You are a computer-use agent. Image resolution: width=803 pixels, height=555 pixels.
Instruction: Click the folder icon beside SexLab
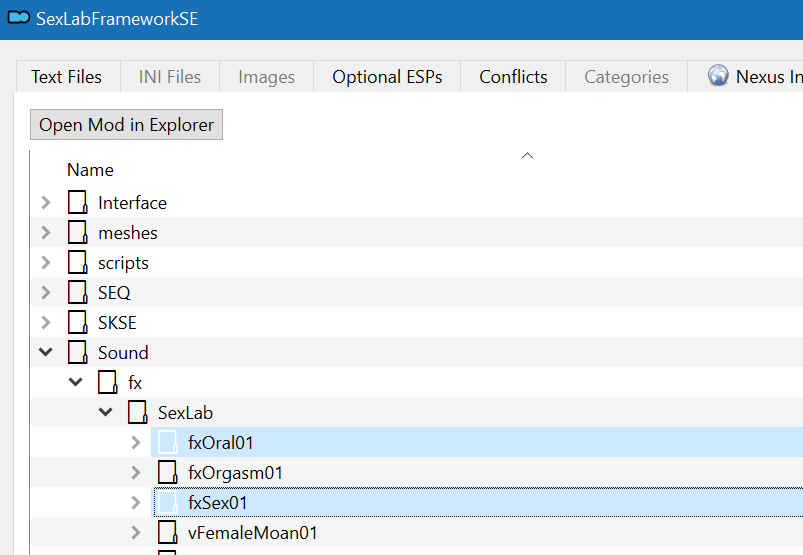138,412
